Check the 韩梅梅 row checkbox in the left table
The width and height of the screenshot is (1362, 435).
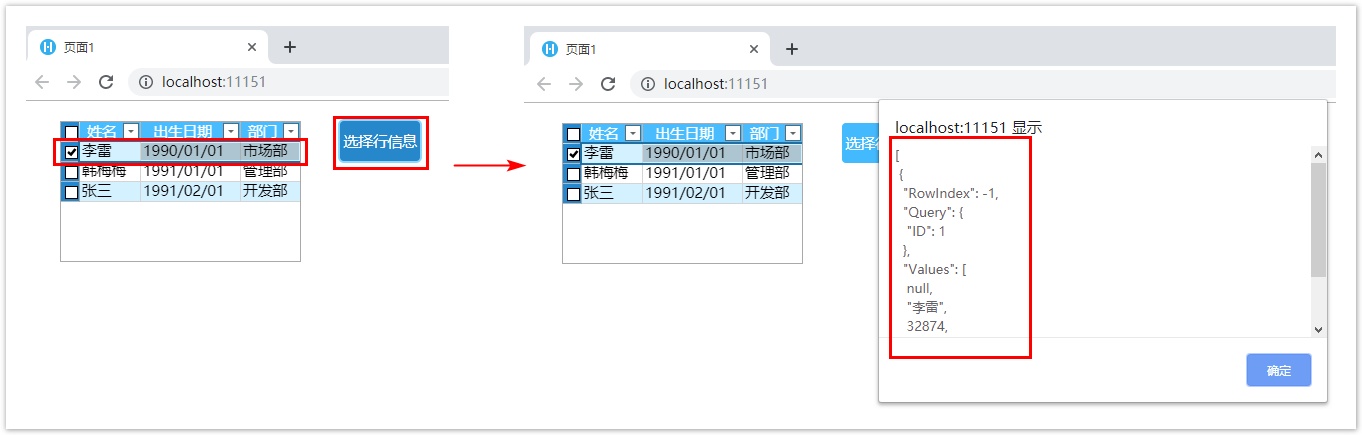71,172
